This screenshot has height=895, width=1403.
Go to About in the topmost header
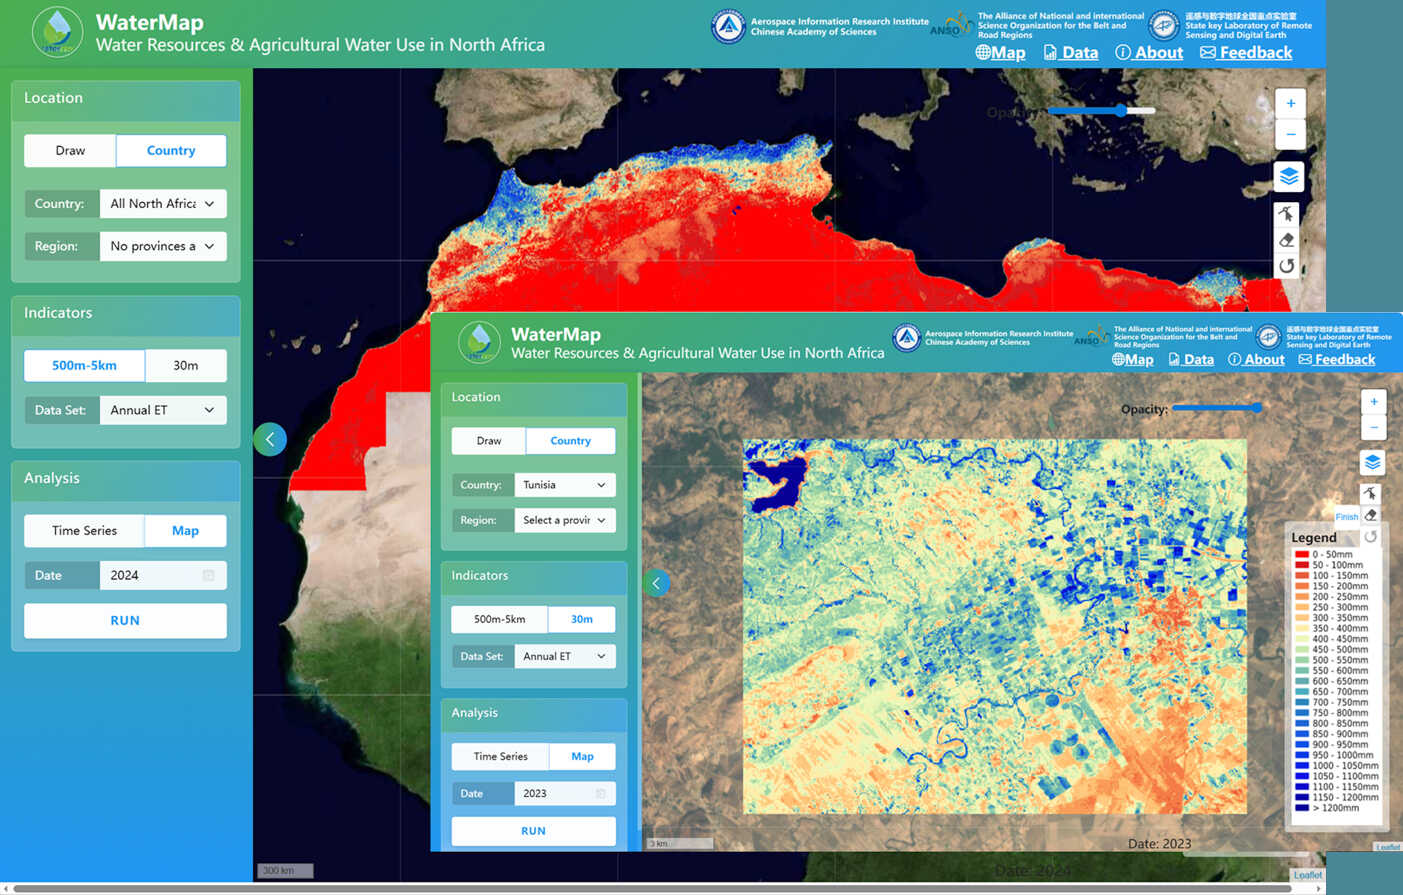[x=1149, y=53]
